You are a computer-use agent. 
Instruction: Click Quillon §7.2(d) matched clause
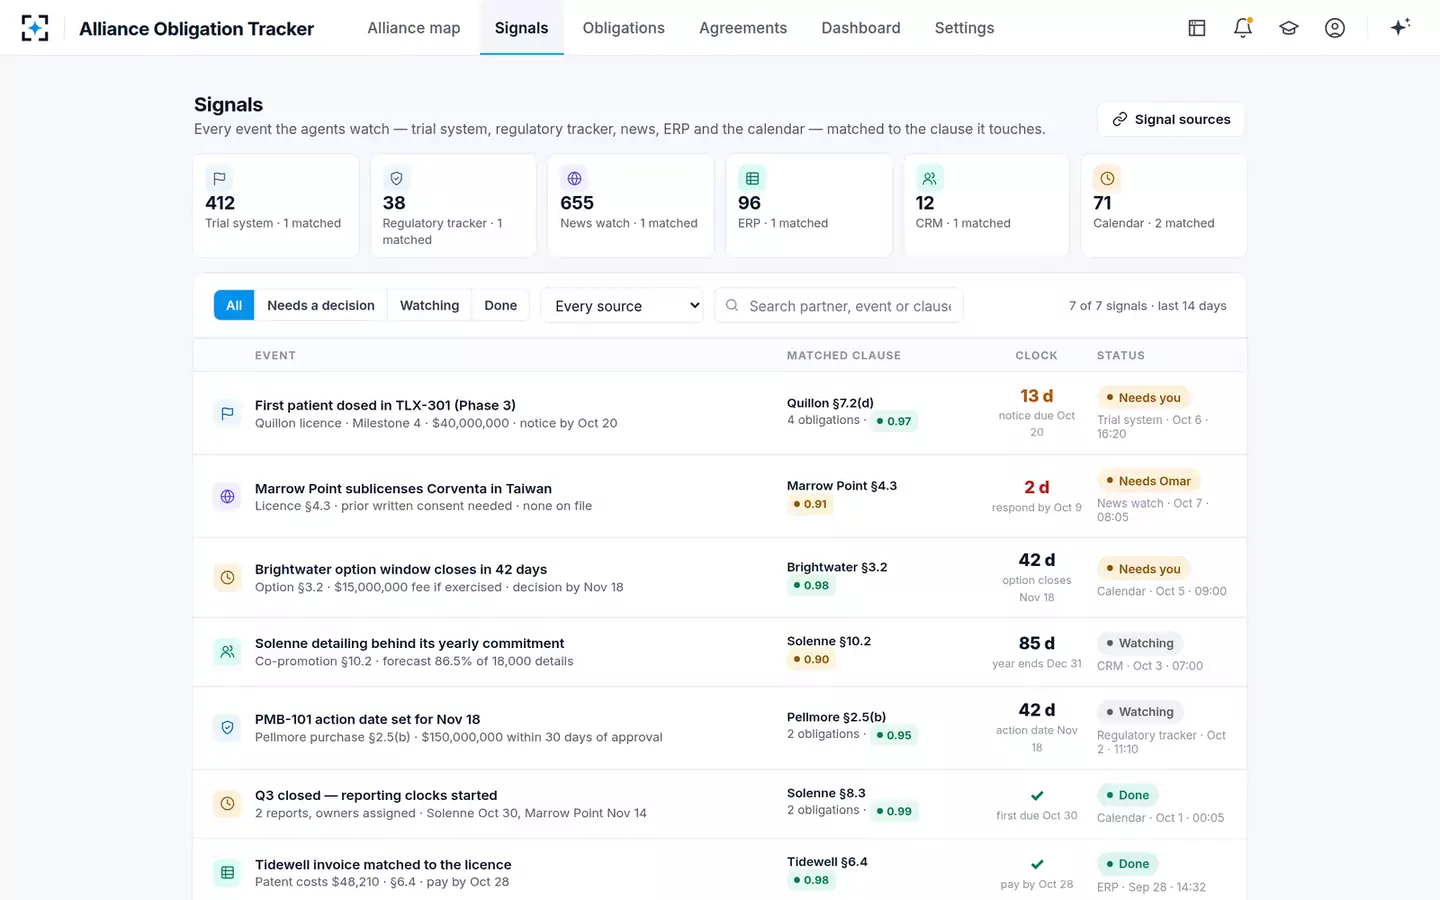point(830,403)
